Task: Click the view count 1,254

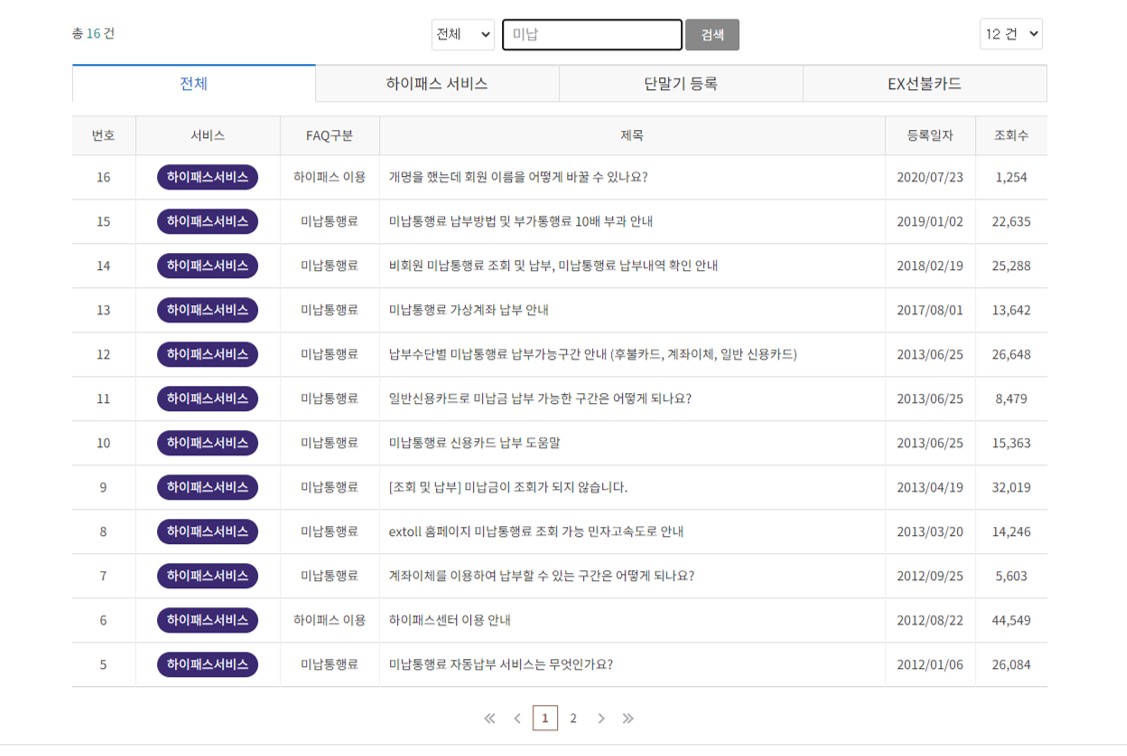Action: (x=1011, y=177)
